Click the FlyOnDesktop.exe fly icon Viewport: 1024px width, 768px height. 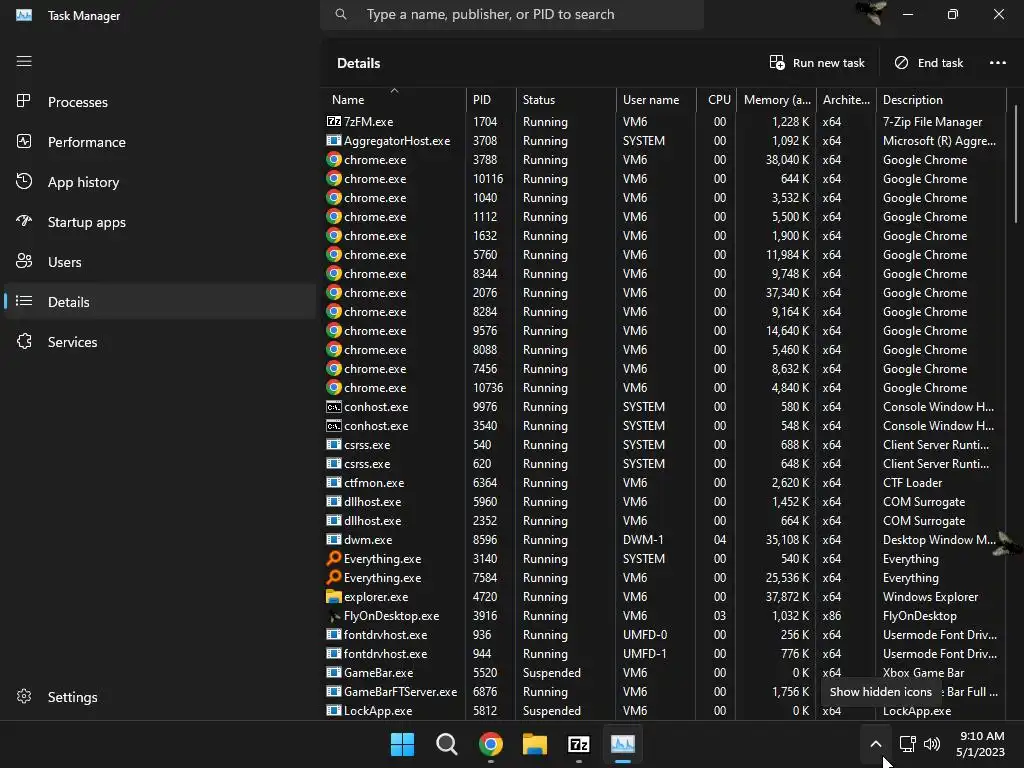pos(334,616)
